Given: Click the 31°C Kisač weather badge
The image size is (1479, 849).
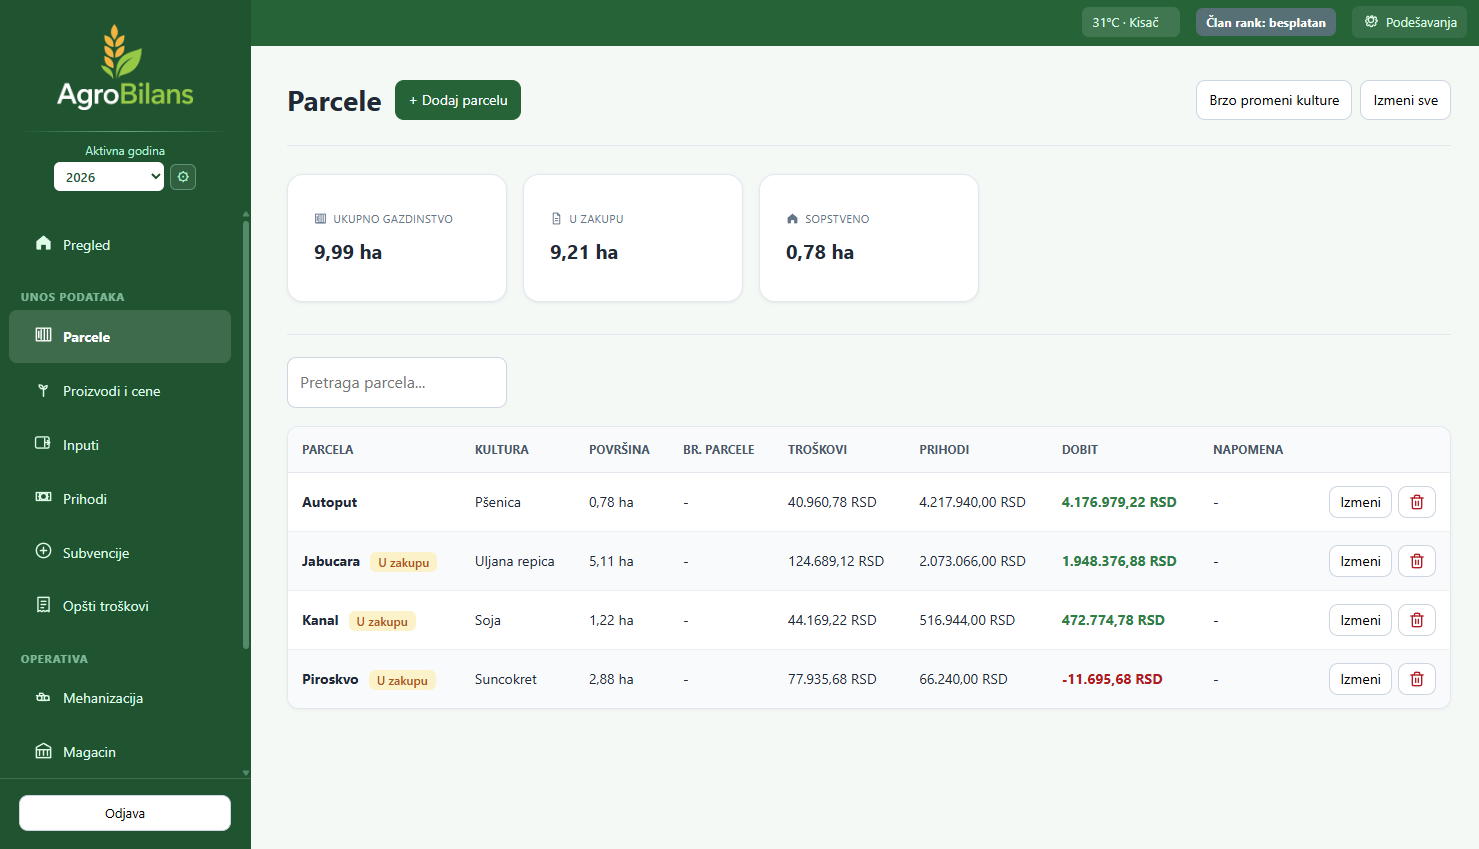Looking at the screenshot, I should 1131,22.
